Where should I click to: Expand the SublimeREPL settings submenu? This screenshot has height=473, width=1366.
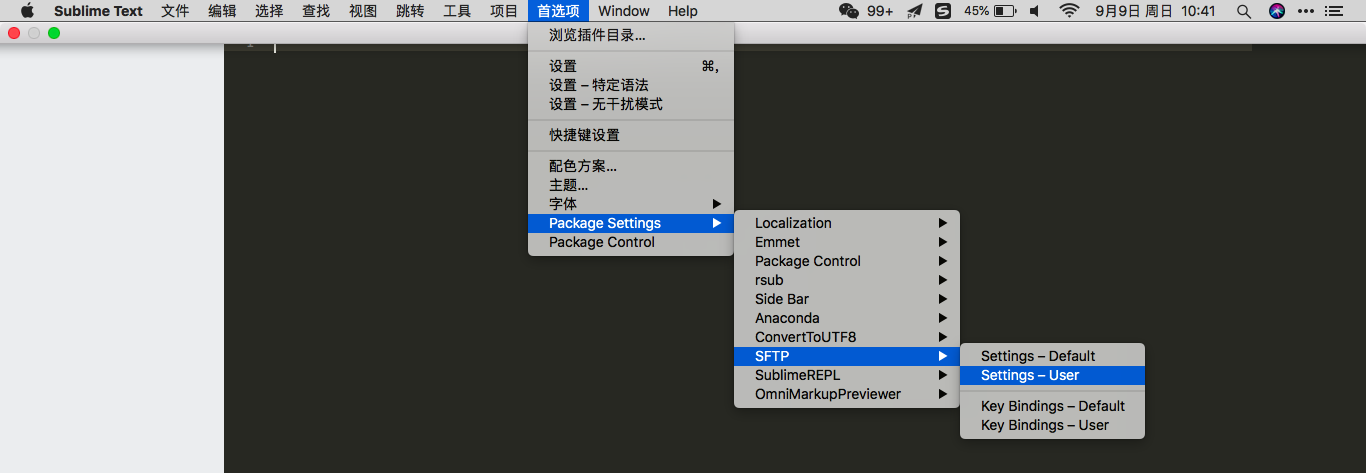(x=797, y=375)
